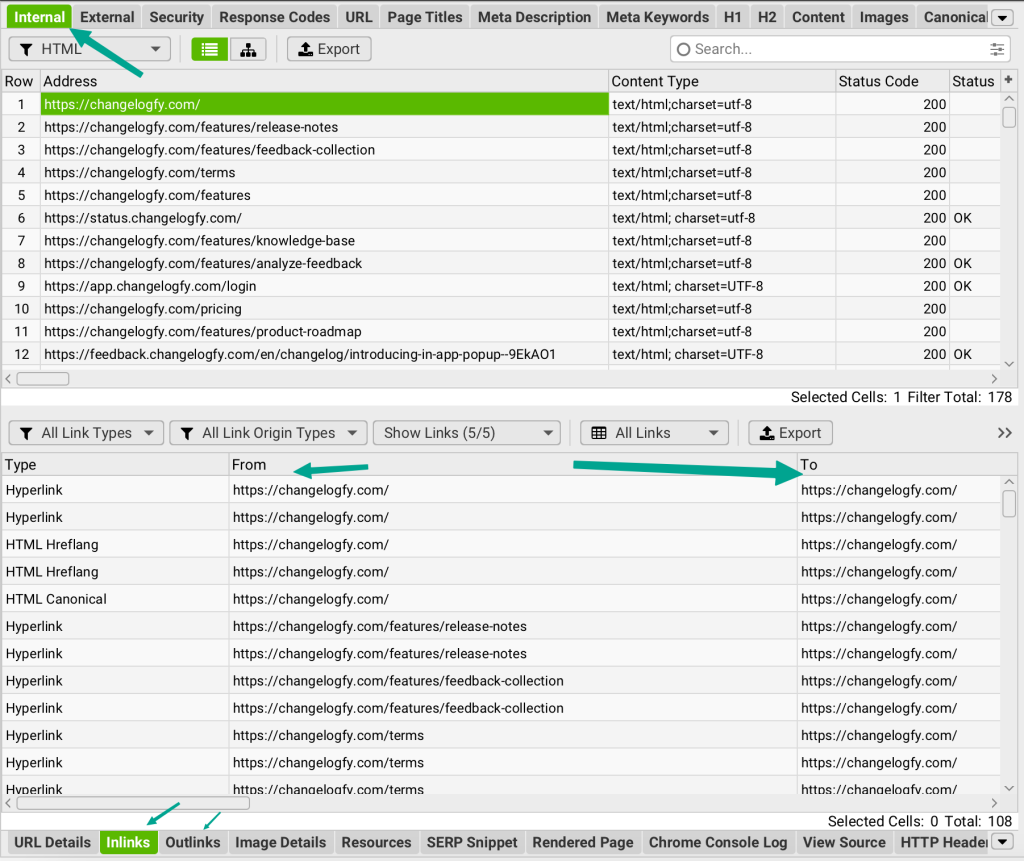Switch to tree view mode icon
Screen dimensions: 1024x861
pyautogui.click(x=248, y=50)
